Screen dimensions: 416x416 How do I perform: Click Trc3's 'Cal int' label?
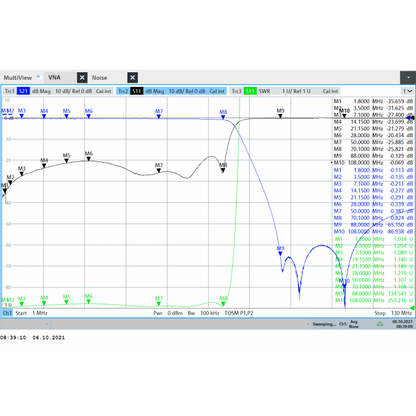pos(330,91)
